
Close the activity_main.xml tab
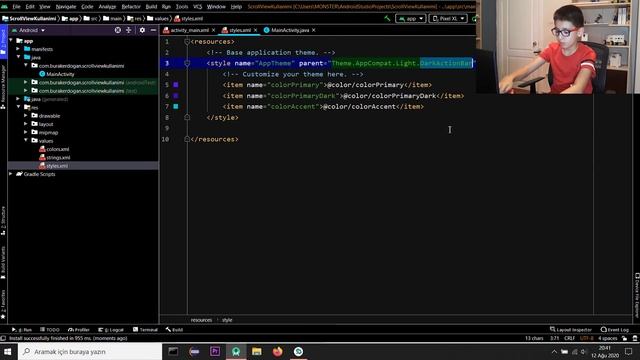click(213, 30)
